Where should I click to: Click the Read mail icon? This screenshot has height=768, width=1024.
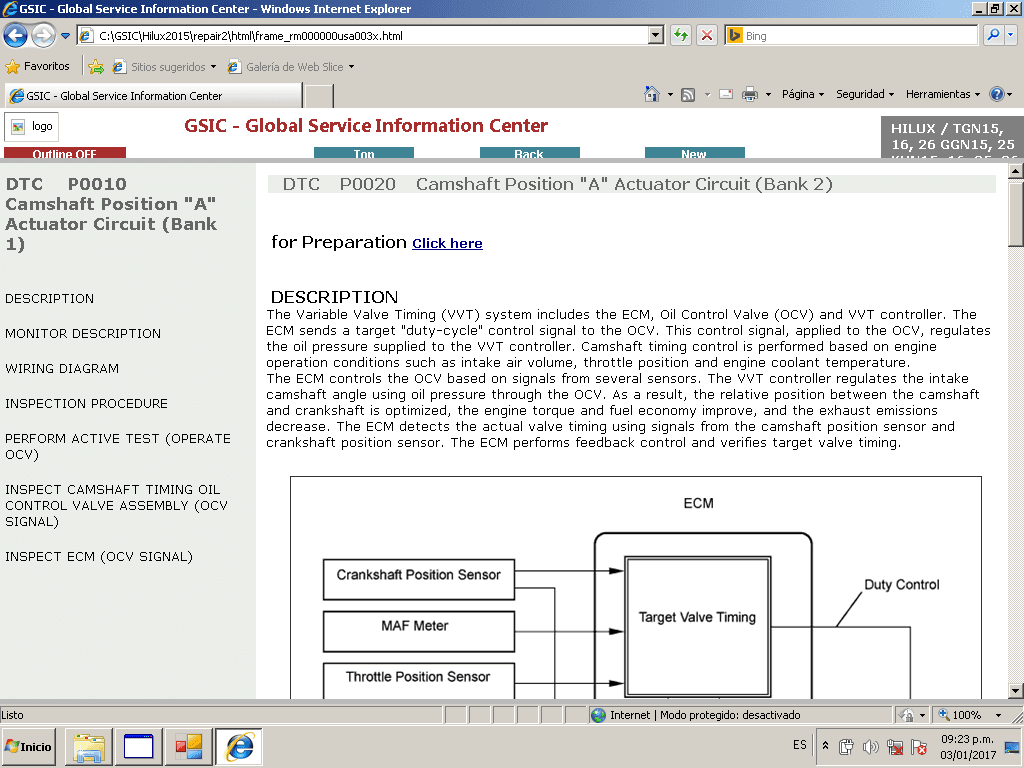click(x=726, y=95)
